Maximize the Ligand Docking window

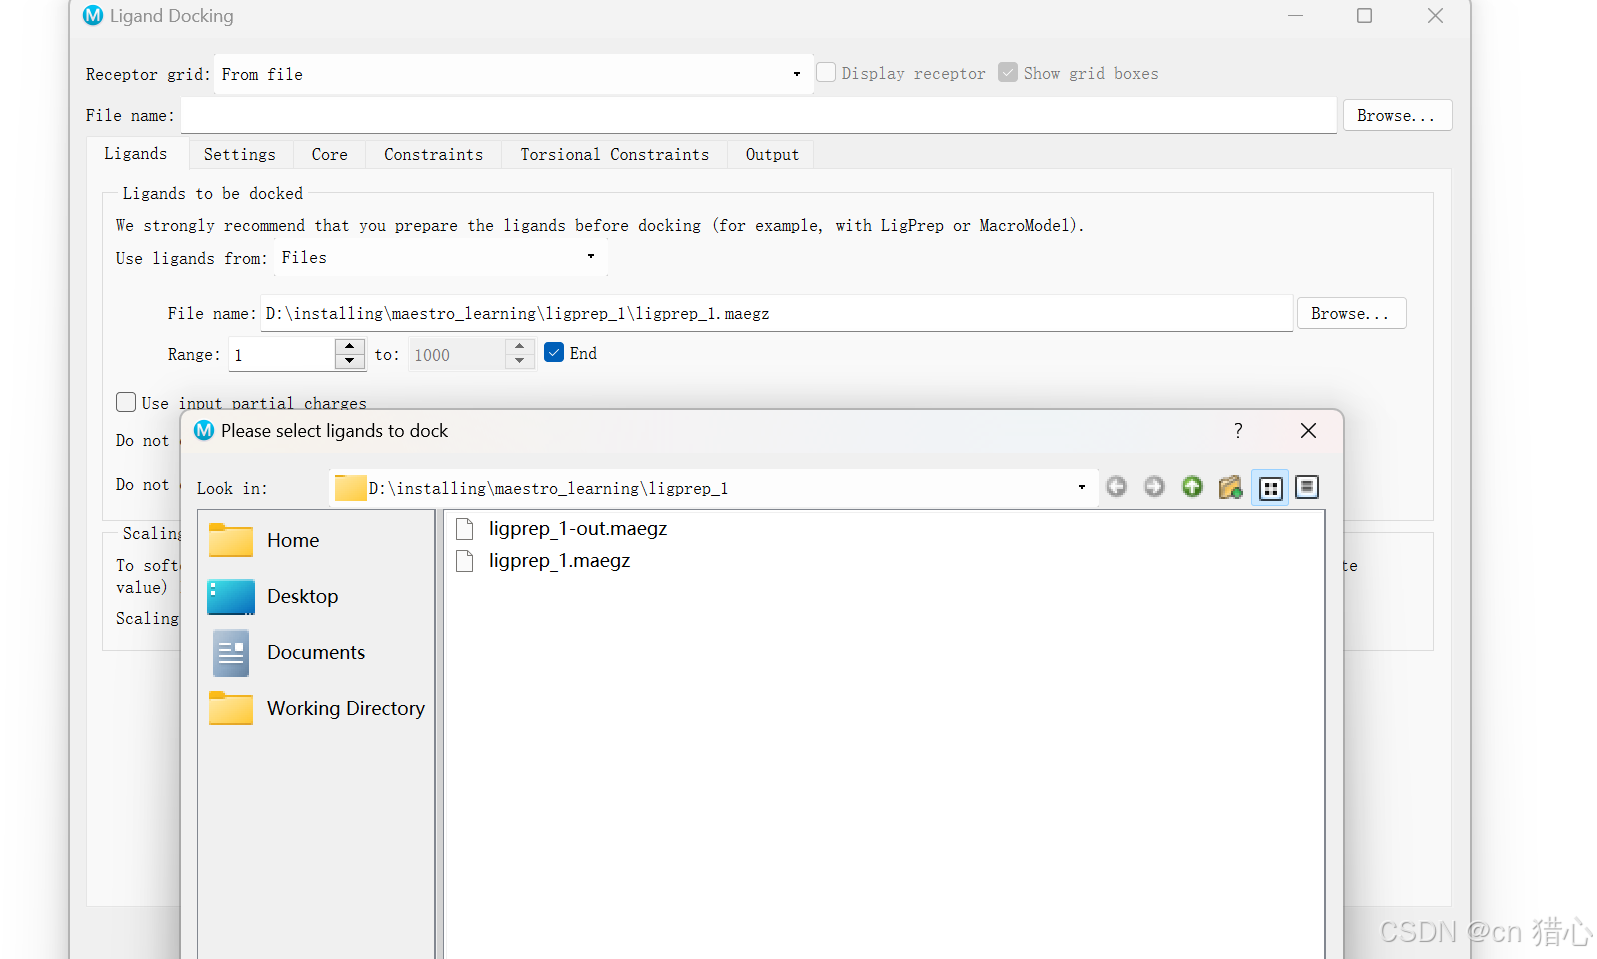point(1364,16)
